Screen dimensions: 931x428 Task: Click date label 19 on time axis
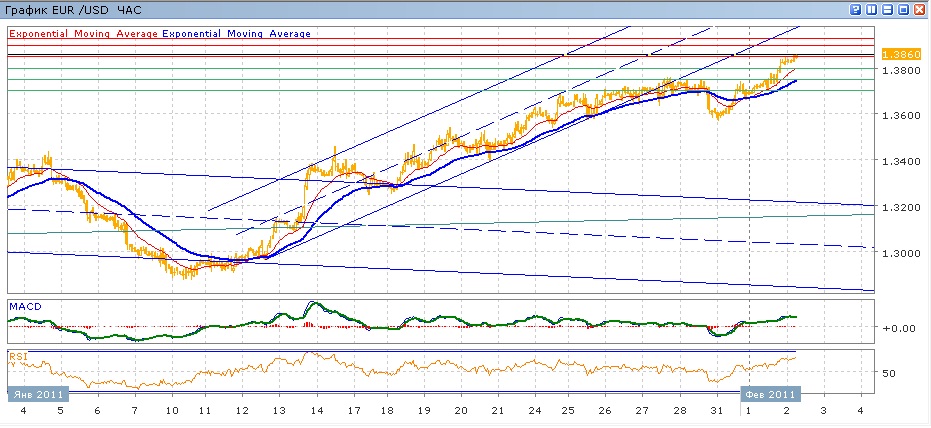pos(424,411)
